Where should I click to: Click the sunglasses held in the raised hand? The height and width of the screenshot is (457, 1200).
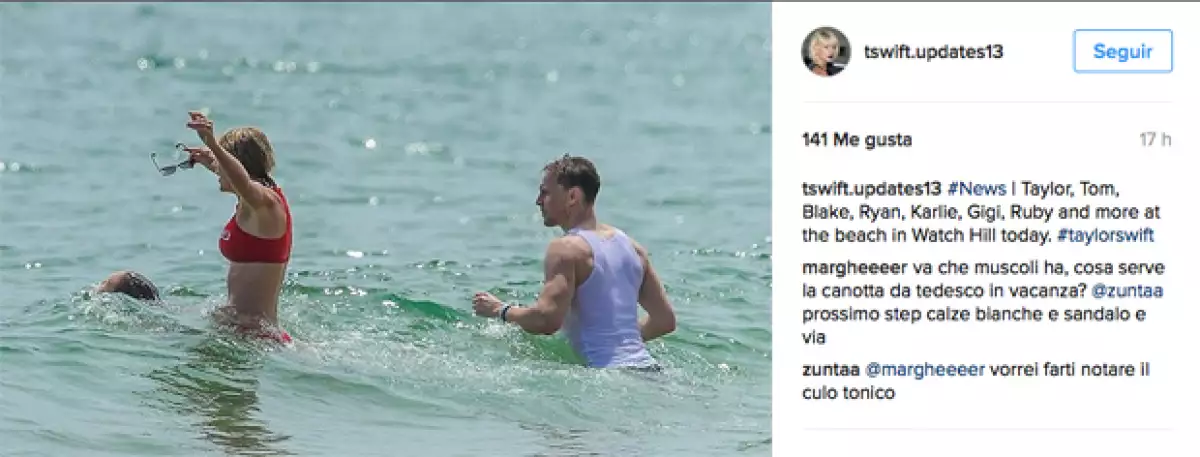tap(174, 159)
